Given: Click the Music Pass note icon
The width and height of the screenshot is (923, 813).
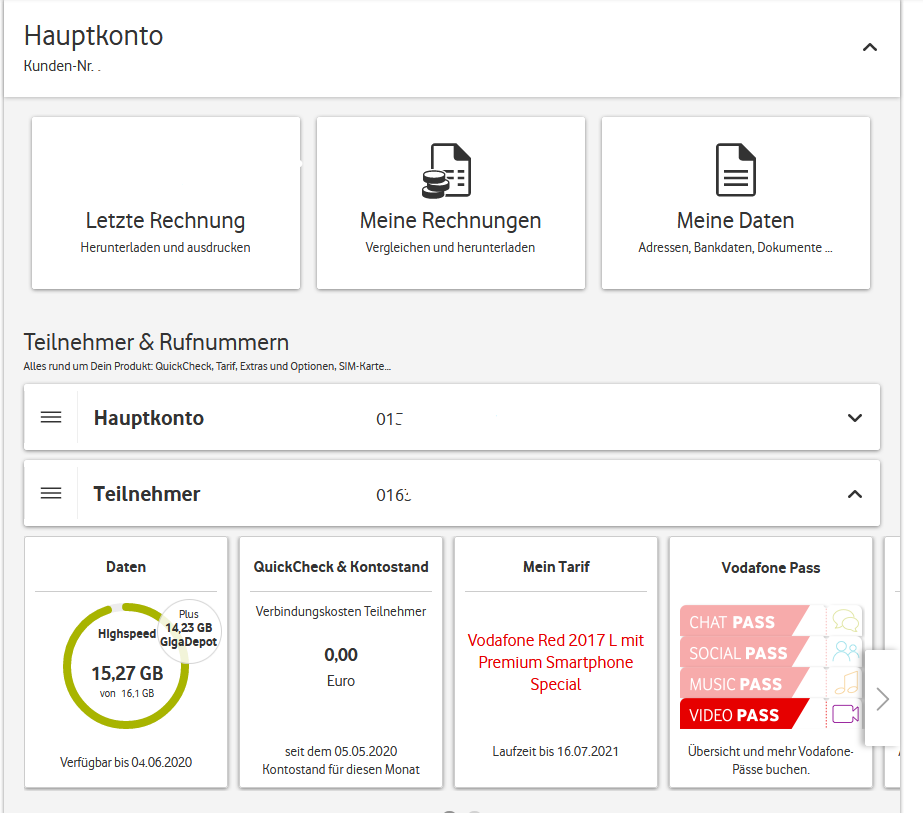Looking at the screenshot, I should [x=846, y=683].
